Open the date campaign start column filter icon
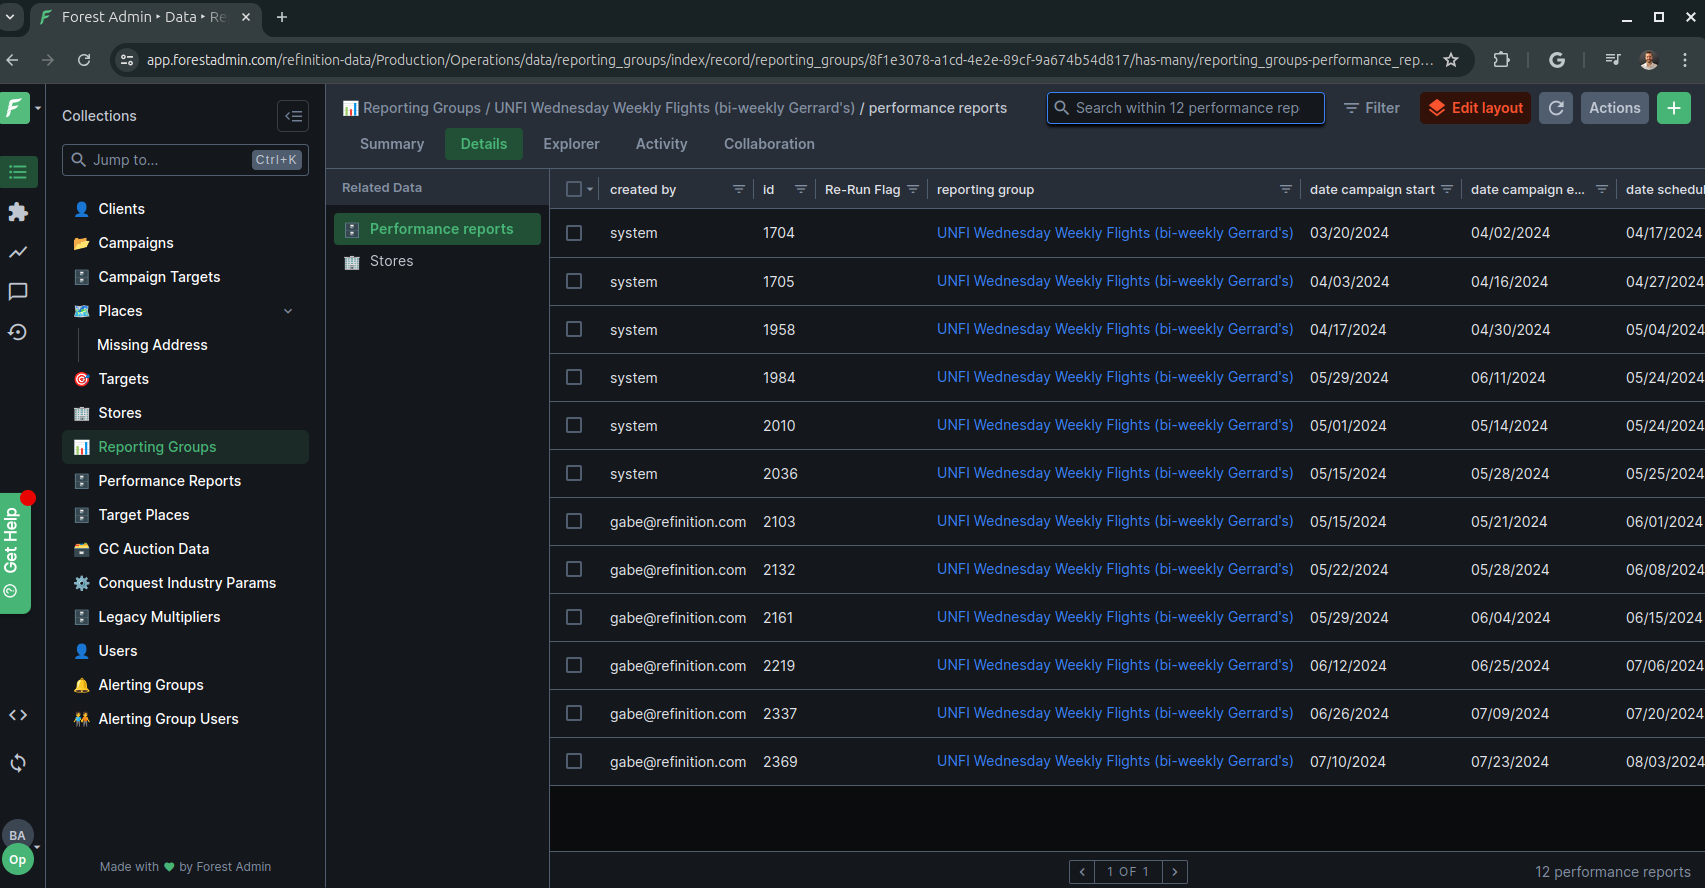 coord(1447,189)
